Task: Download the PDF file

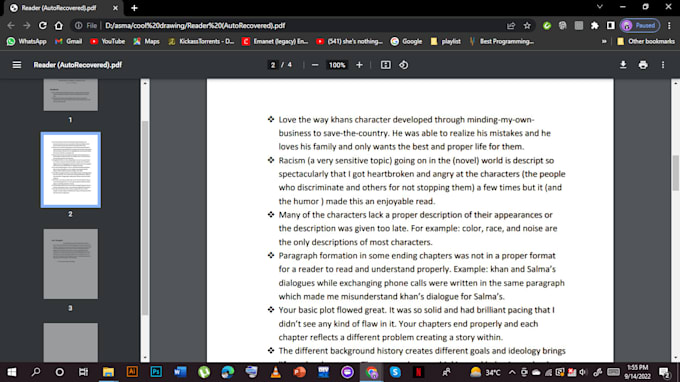Action: tap(623, 65)
